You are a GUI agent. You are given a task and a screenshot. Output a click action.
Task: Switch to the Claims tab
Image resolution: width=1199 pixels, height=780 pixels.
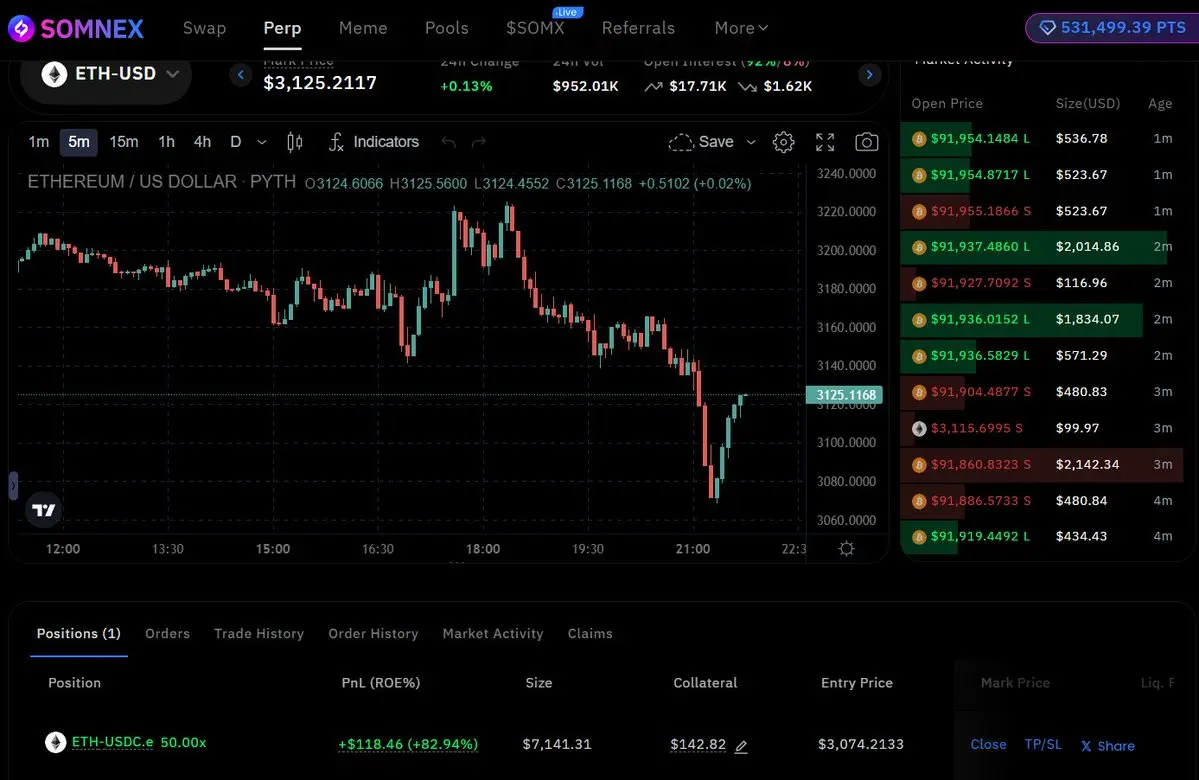[x=590, y=633]
